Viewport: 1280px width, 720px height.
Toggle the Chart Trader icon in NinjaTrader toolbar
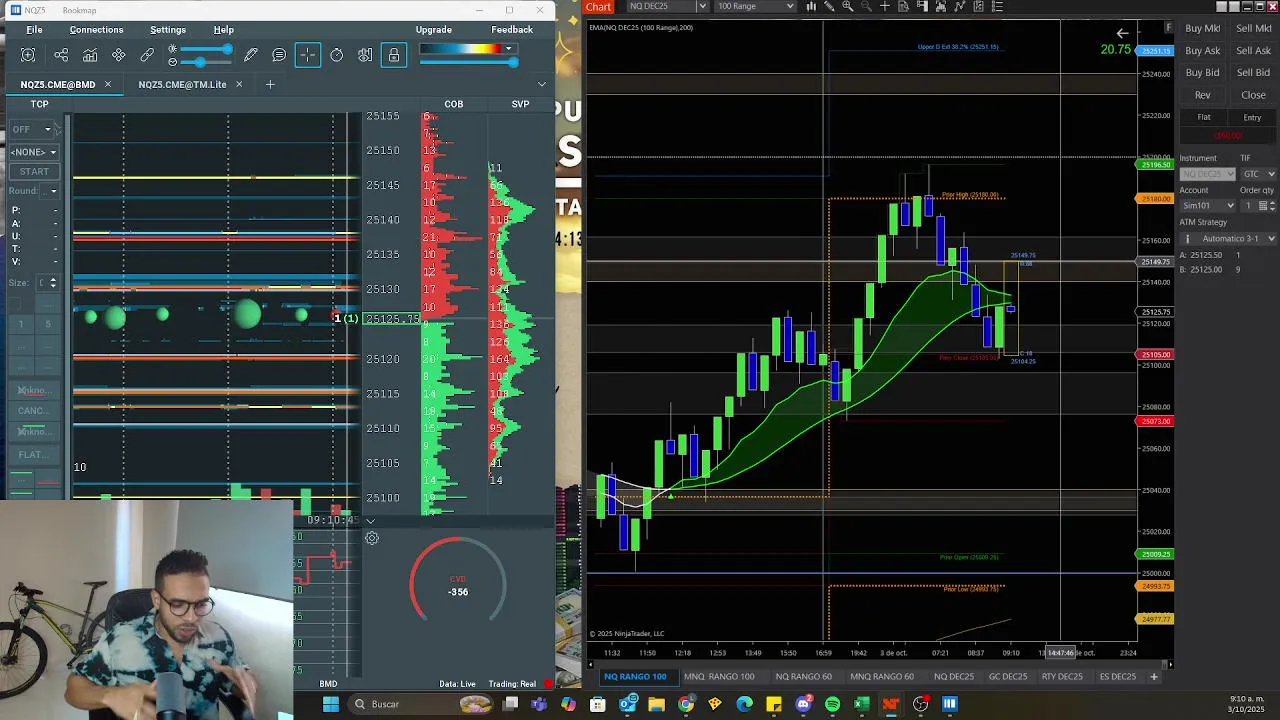(923, 6)
